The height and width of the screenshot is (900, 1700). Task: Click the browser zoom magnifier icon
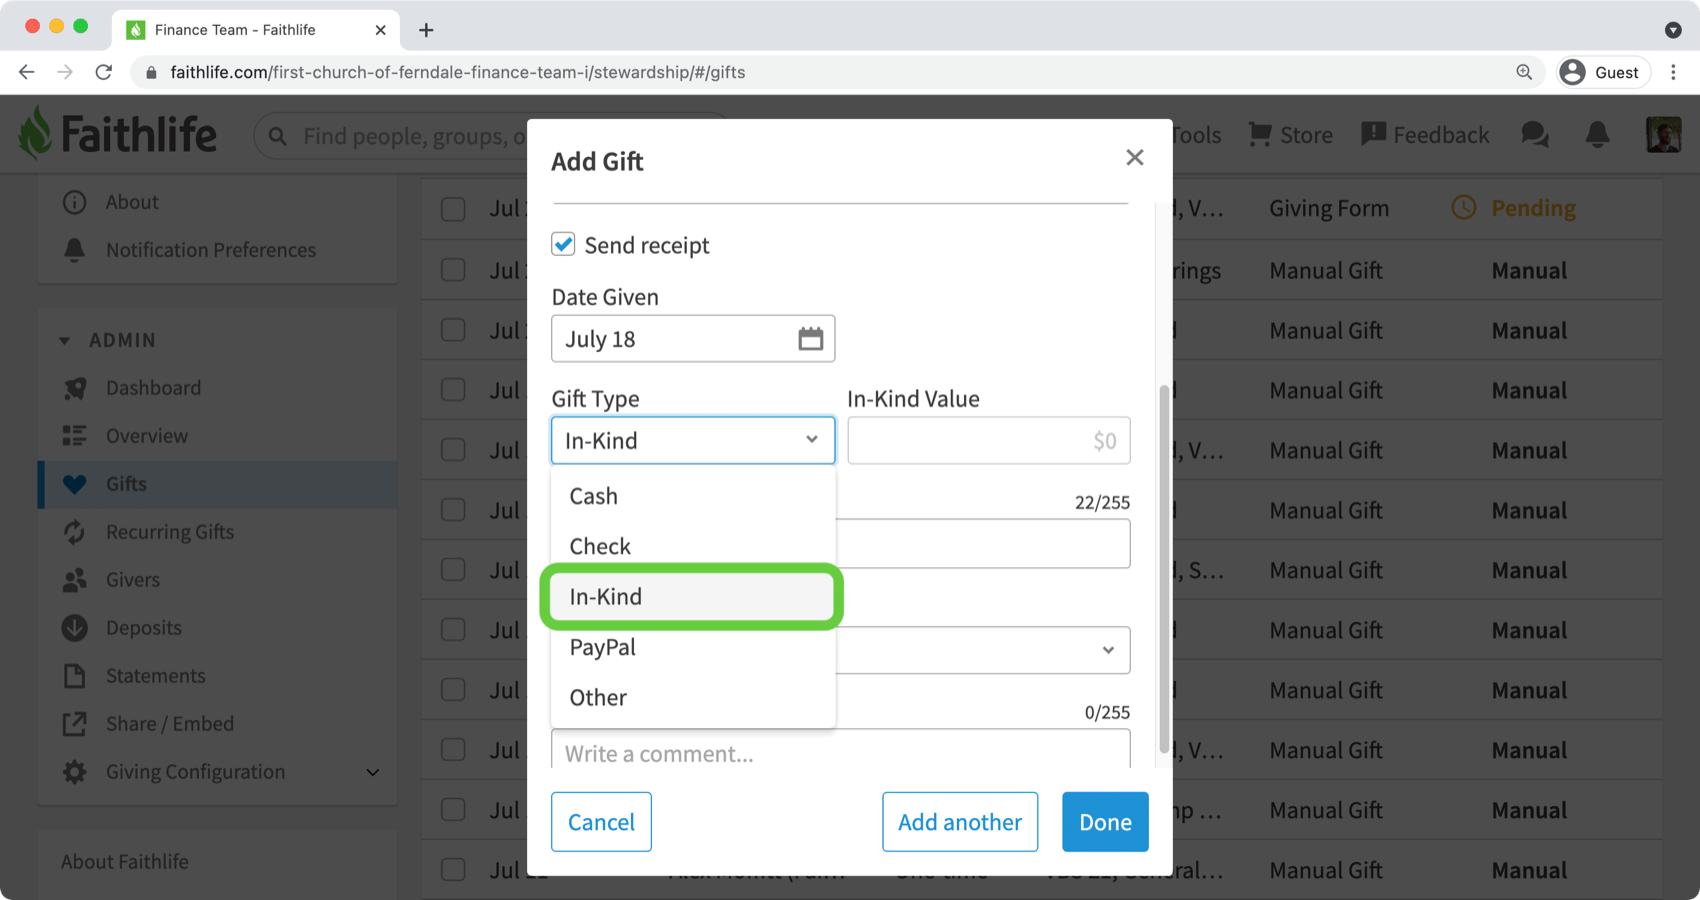click(x=1524, y=72)
